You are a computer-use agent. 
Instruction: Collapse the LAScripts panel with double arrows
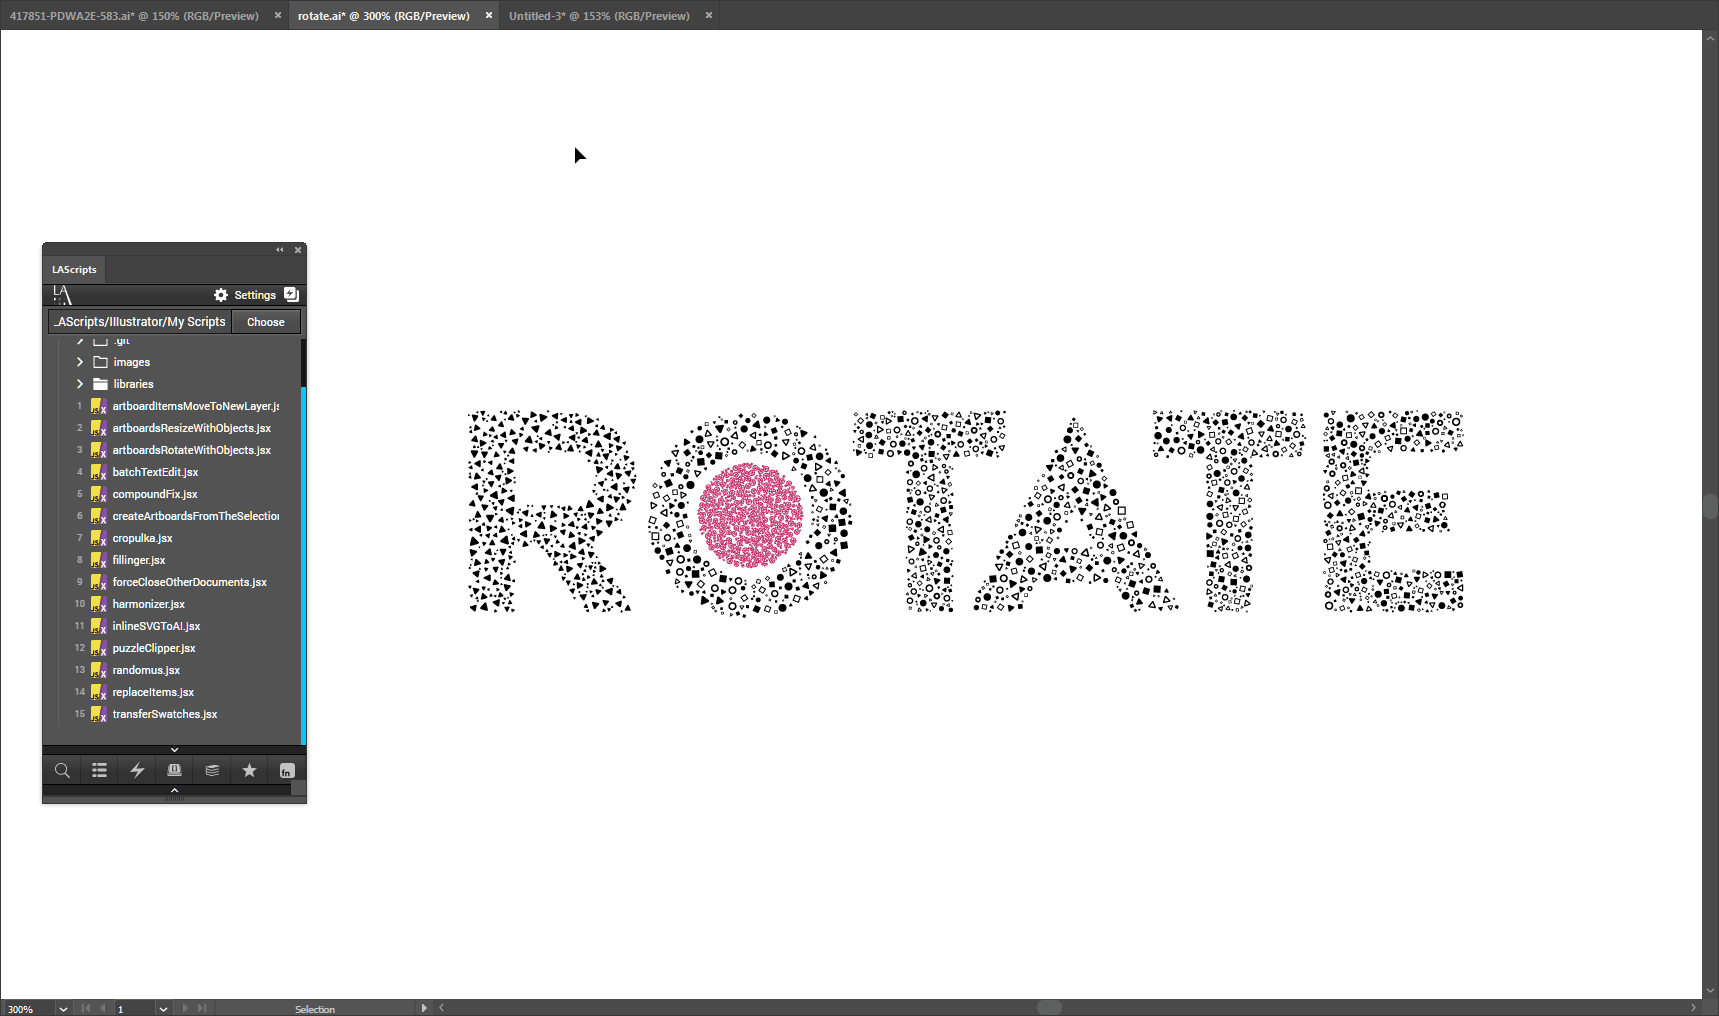(x=280, y=250)
